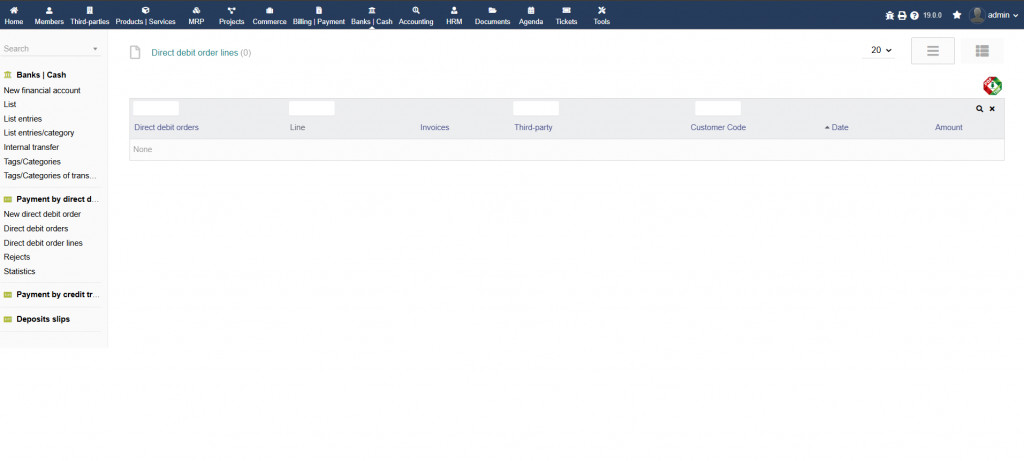This screenshot has height=461, width=1024.
Task: Expand the sidebar Search dropdown arrow
Action: tap(95, 49)
